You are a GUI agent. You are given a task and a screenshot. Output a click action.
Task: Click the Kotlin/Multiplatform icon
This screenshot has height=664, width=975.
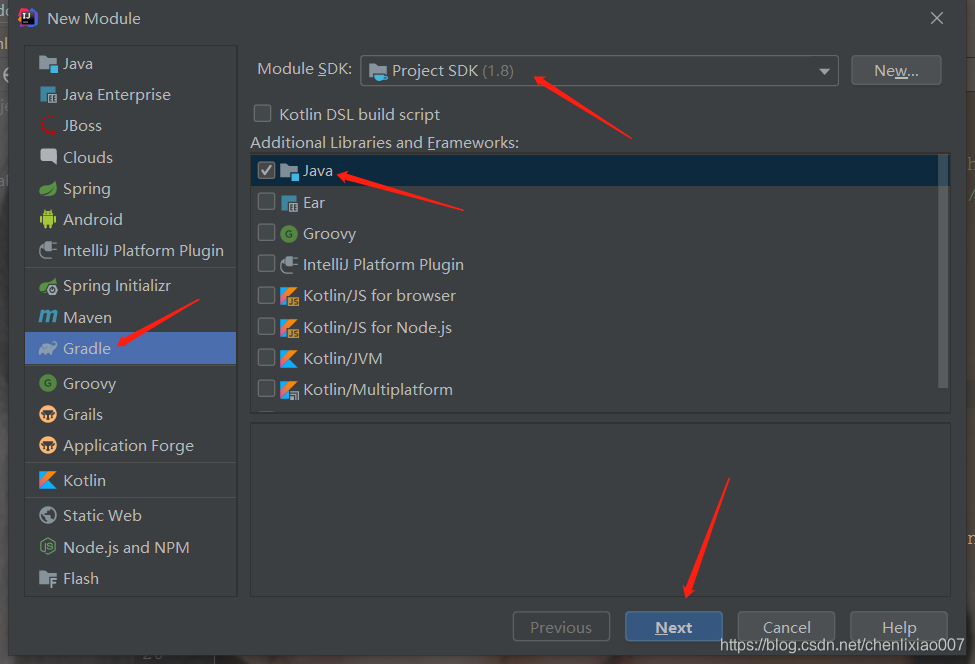pyautogui.click(x=289, y=390)
